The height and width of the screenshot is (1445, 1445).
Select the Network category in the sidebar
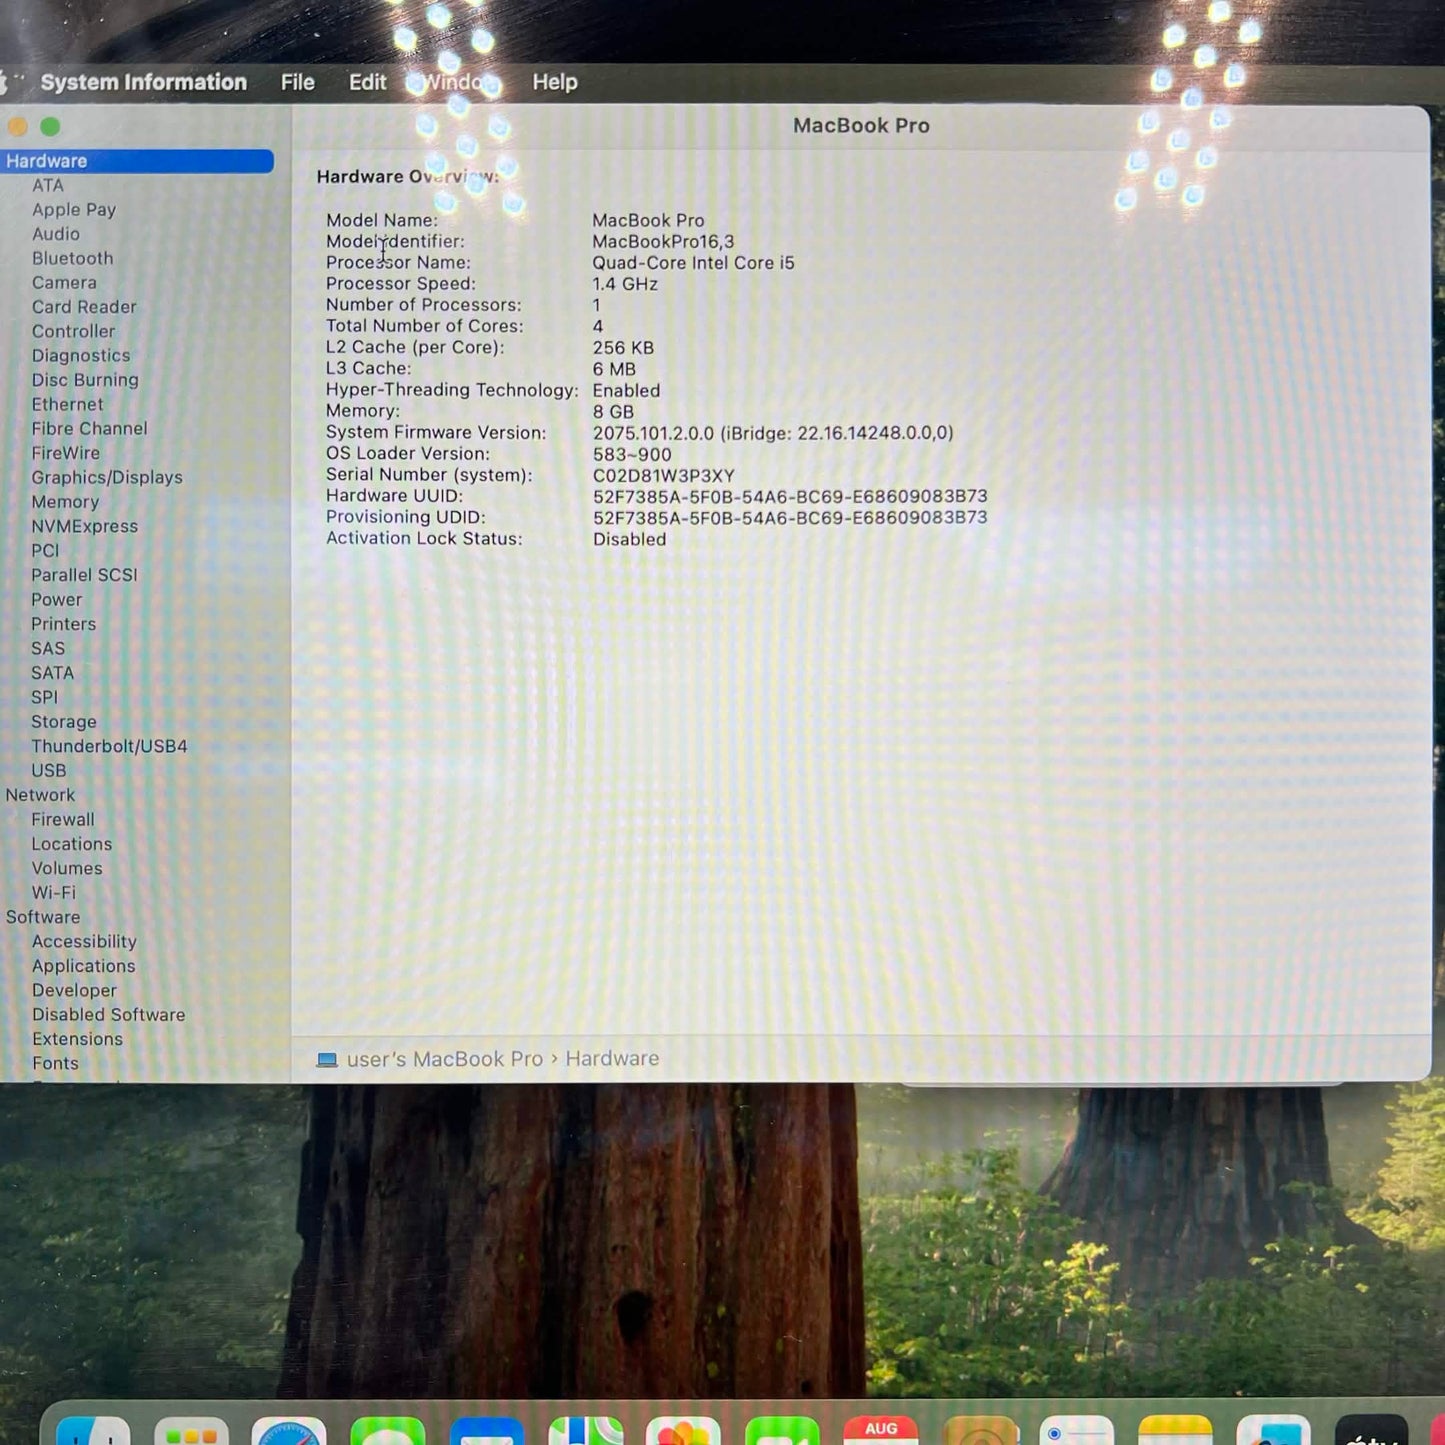[x=40, y=795]
